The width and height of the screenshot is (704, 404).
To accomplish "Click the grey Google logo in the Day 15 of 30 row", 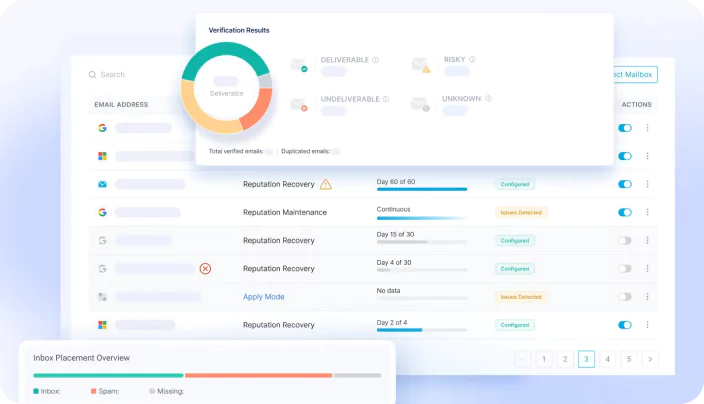I will (x=102, y=241).
